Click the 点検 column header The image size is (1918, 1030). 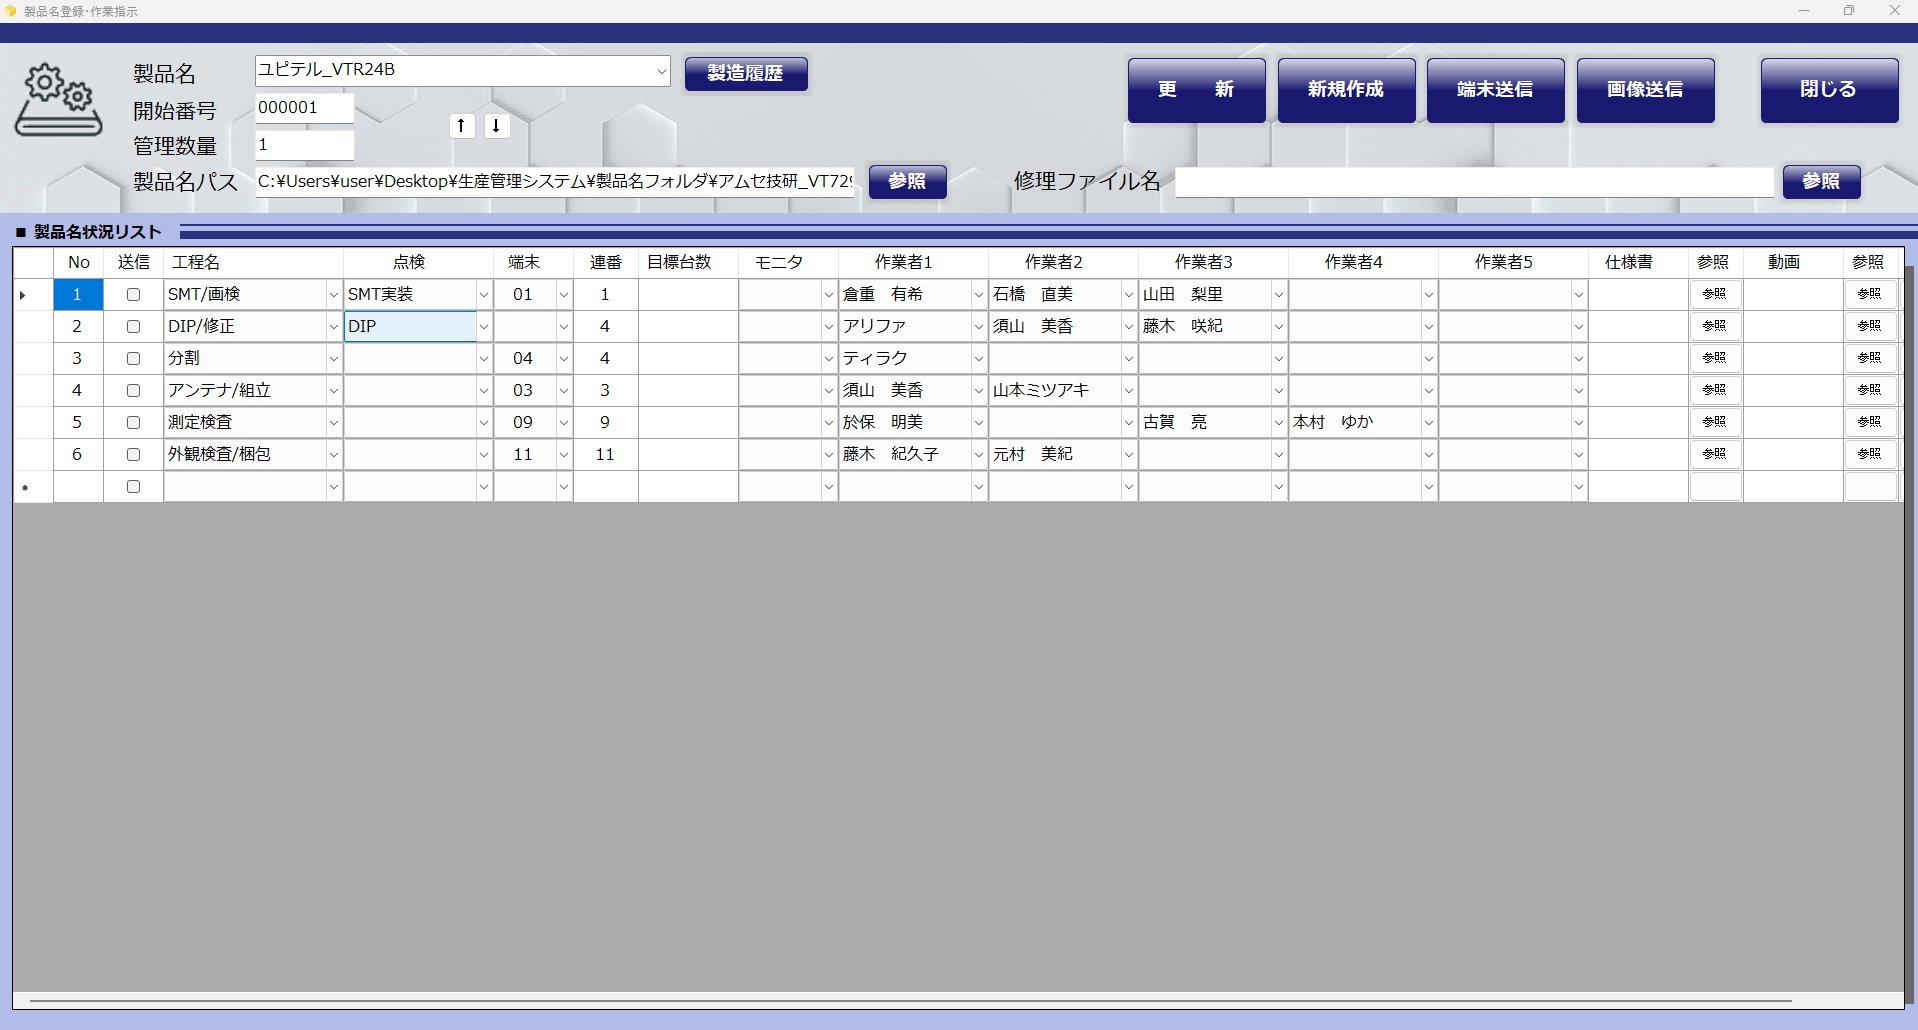(418, 262)
